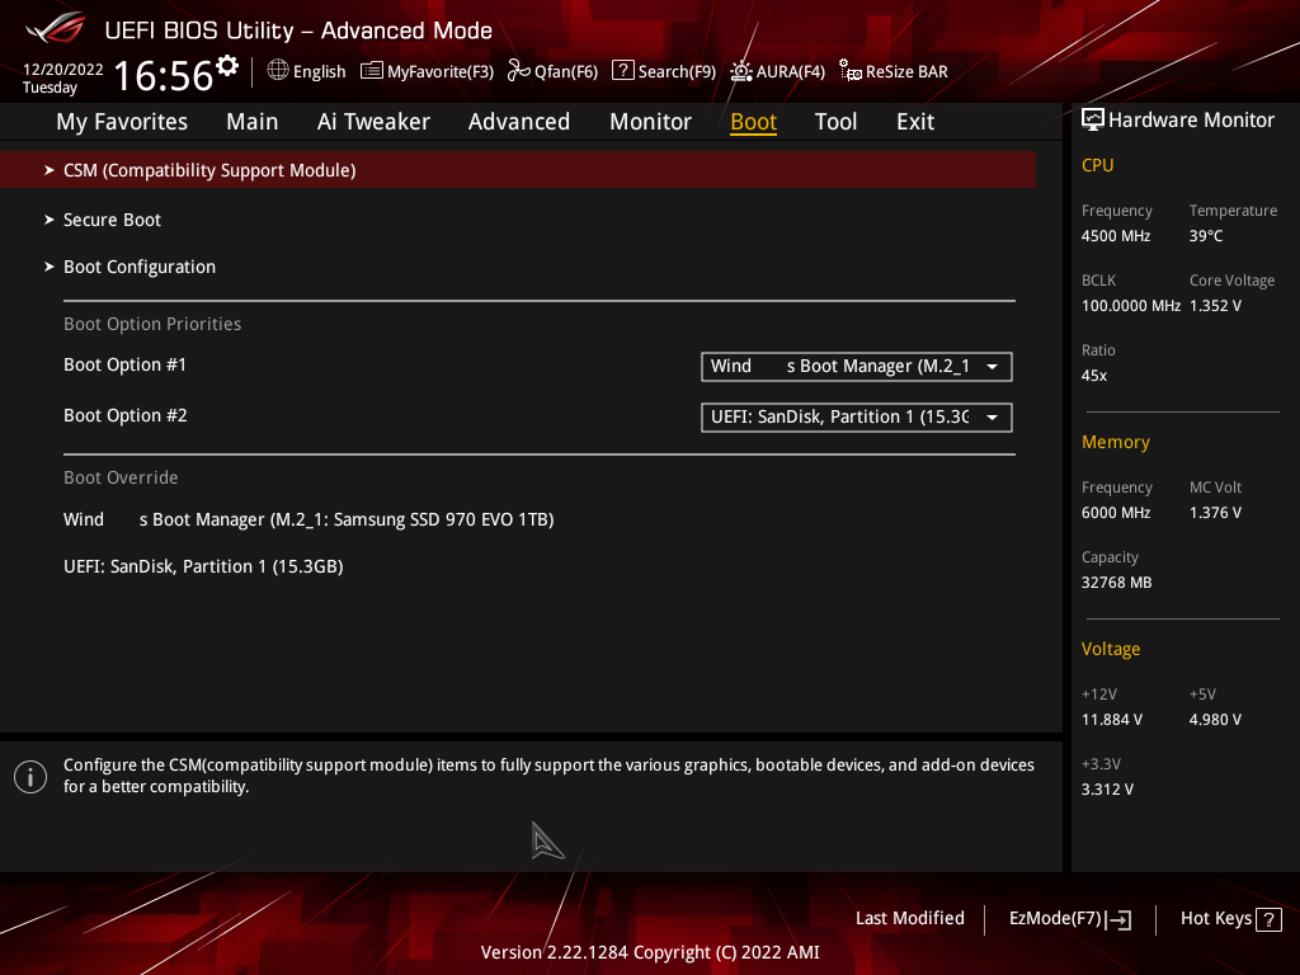Open Qfan(F6) fan control icon
The height and width of the screenshot is (975, 1300).
click(518, 70)
